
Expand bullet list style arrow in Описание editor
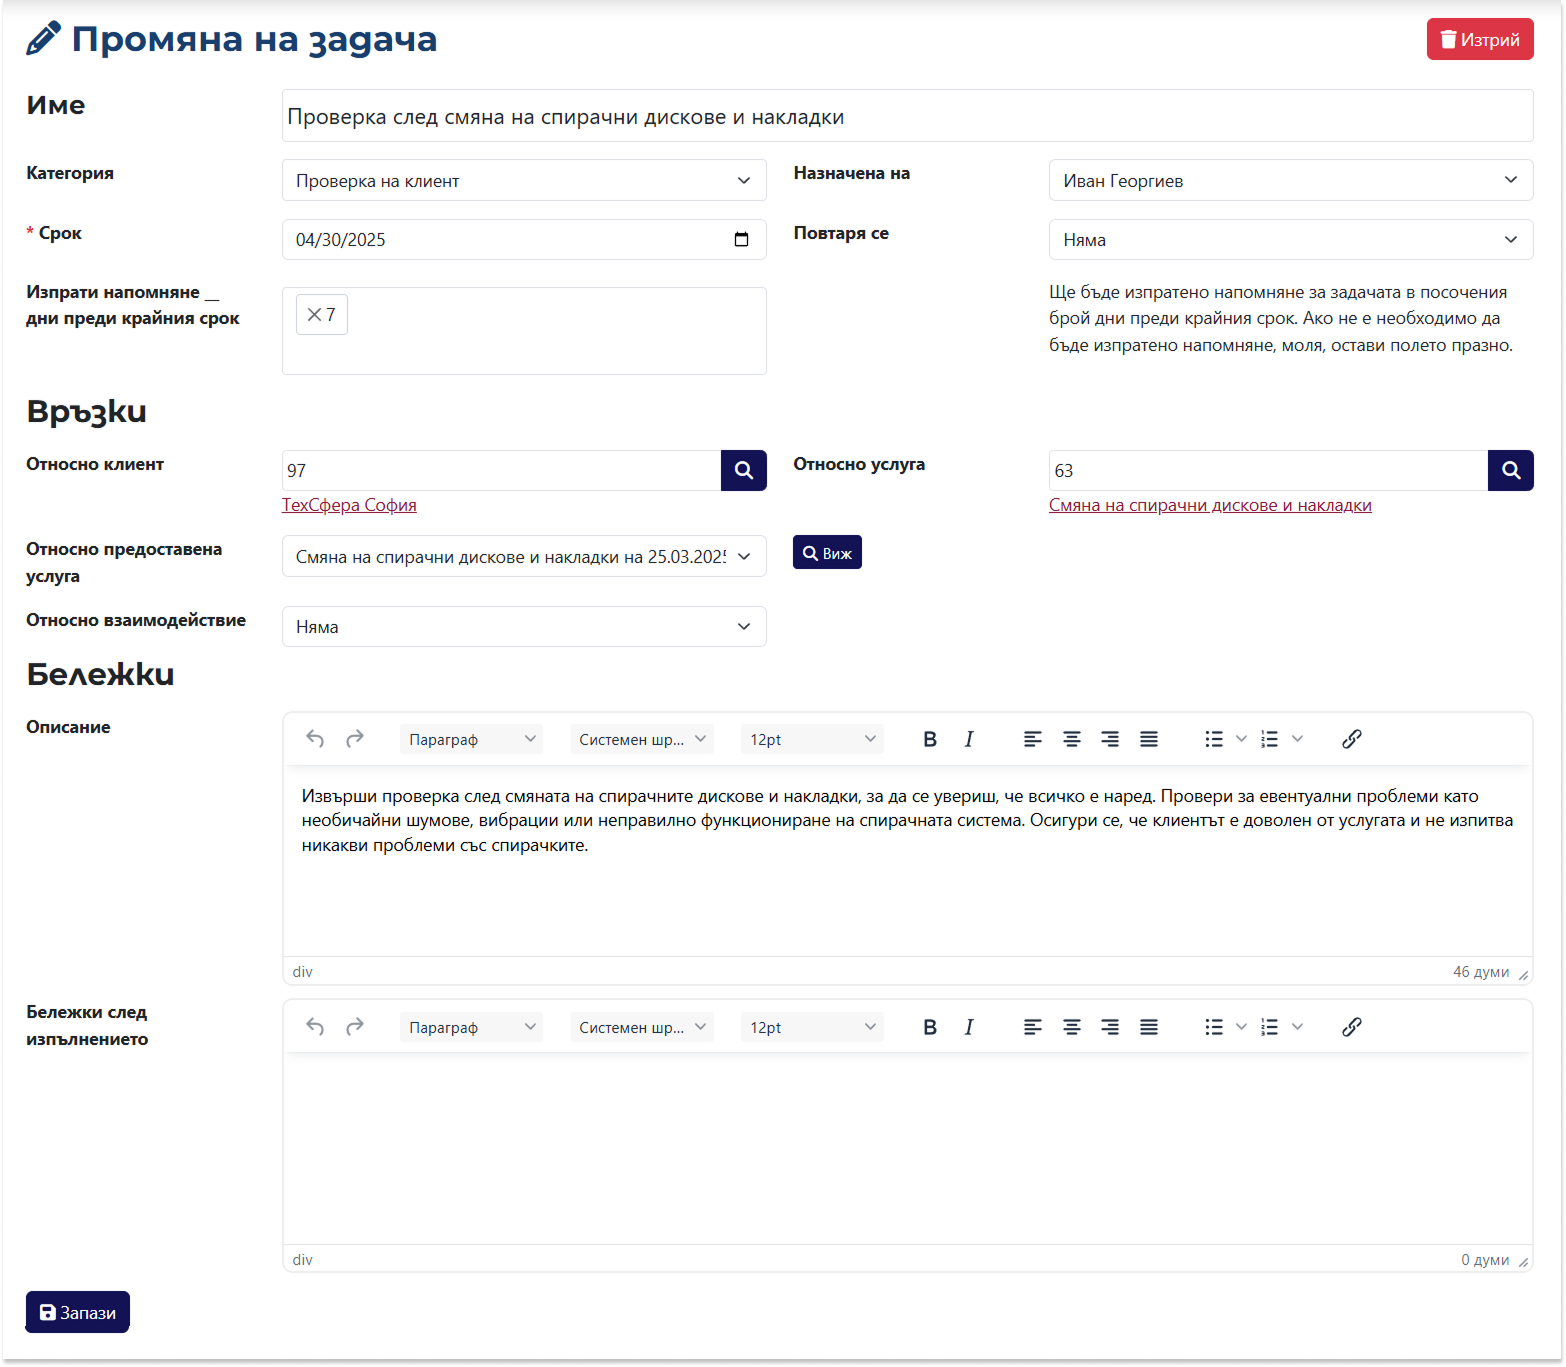(1241, 739)
